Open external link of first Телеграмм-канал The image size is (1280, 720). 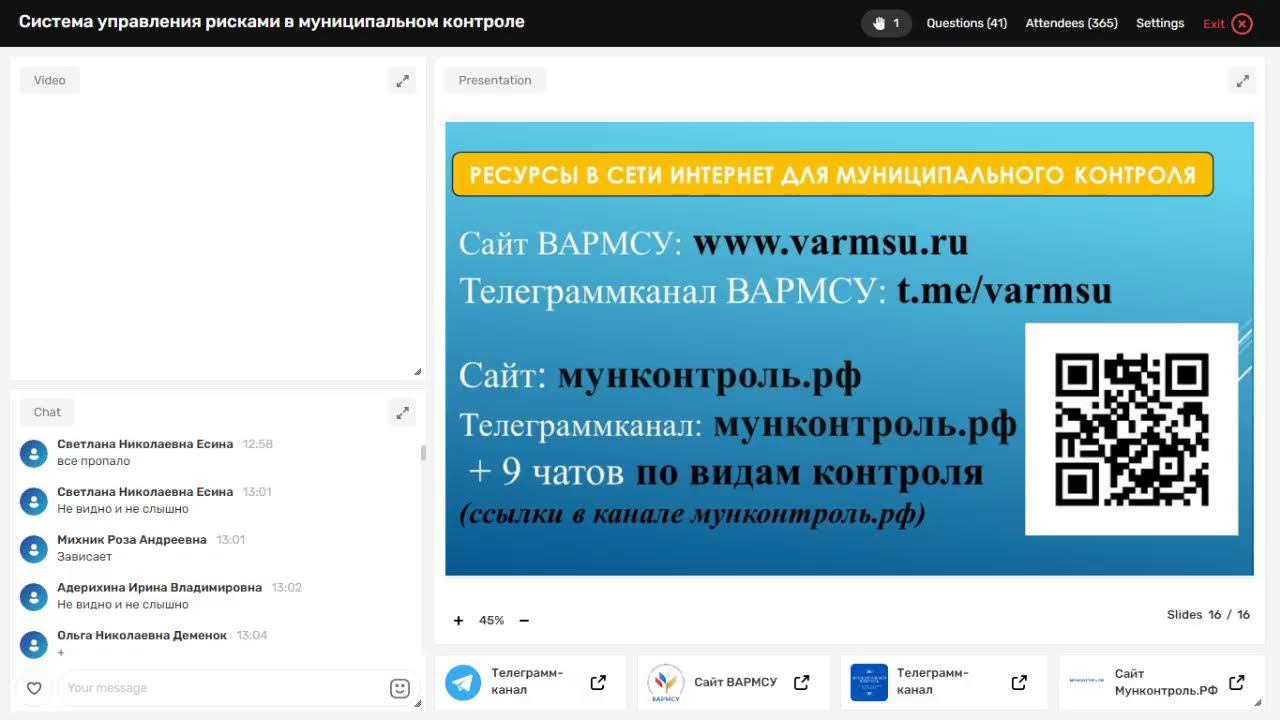click(598, 682)
